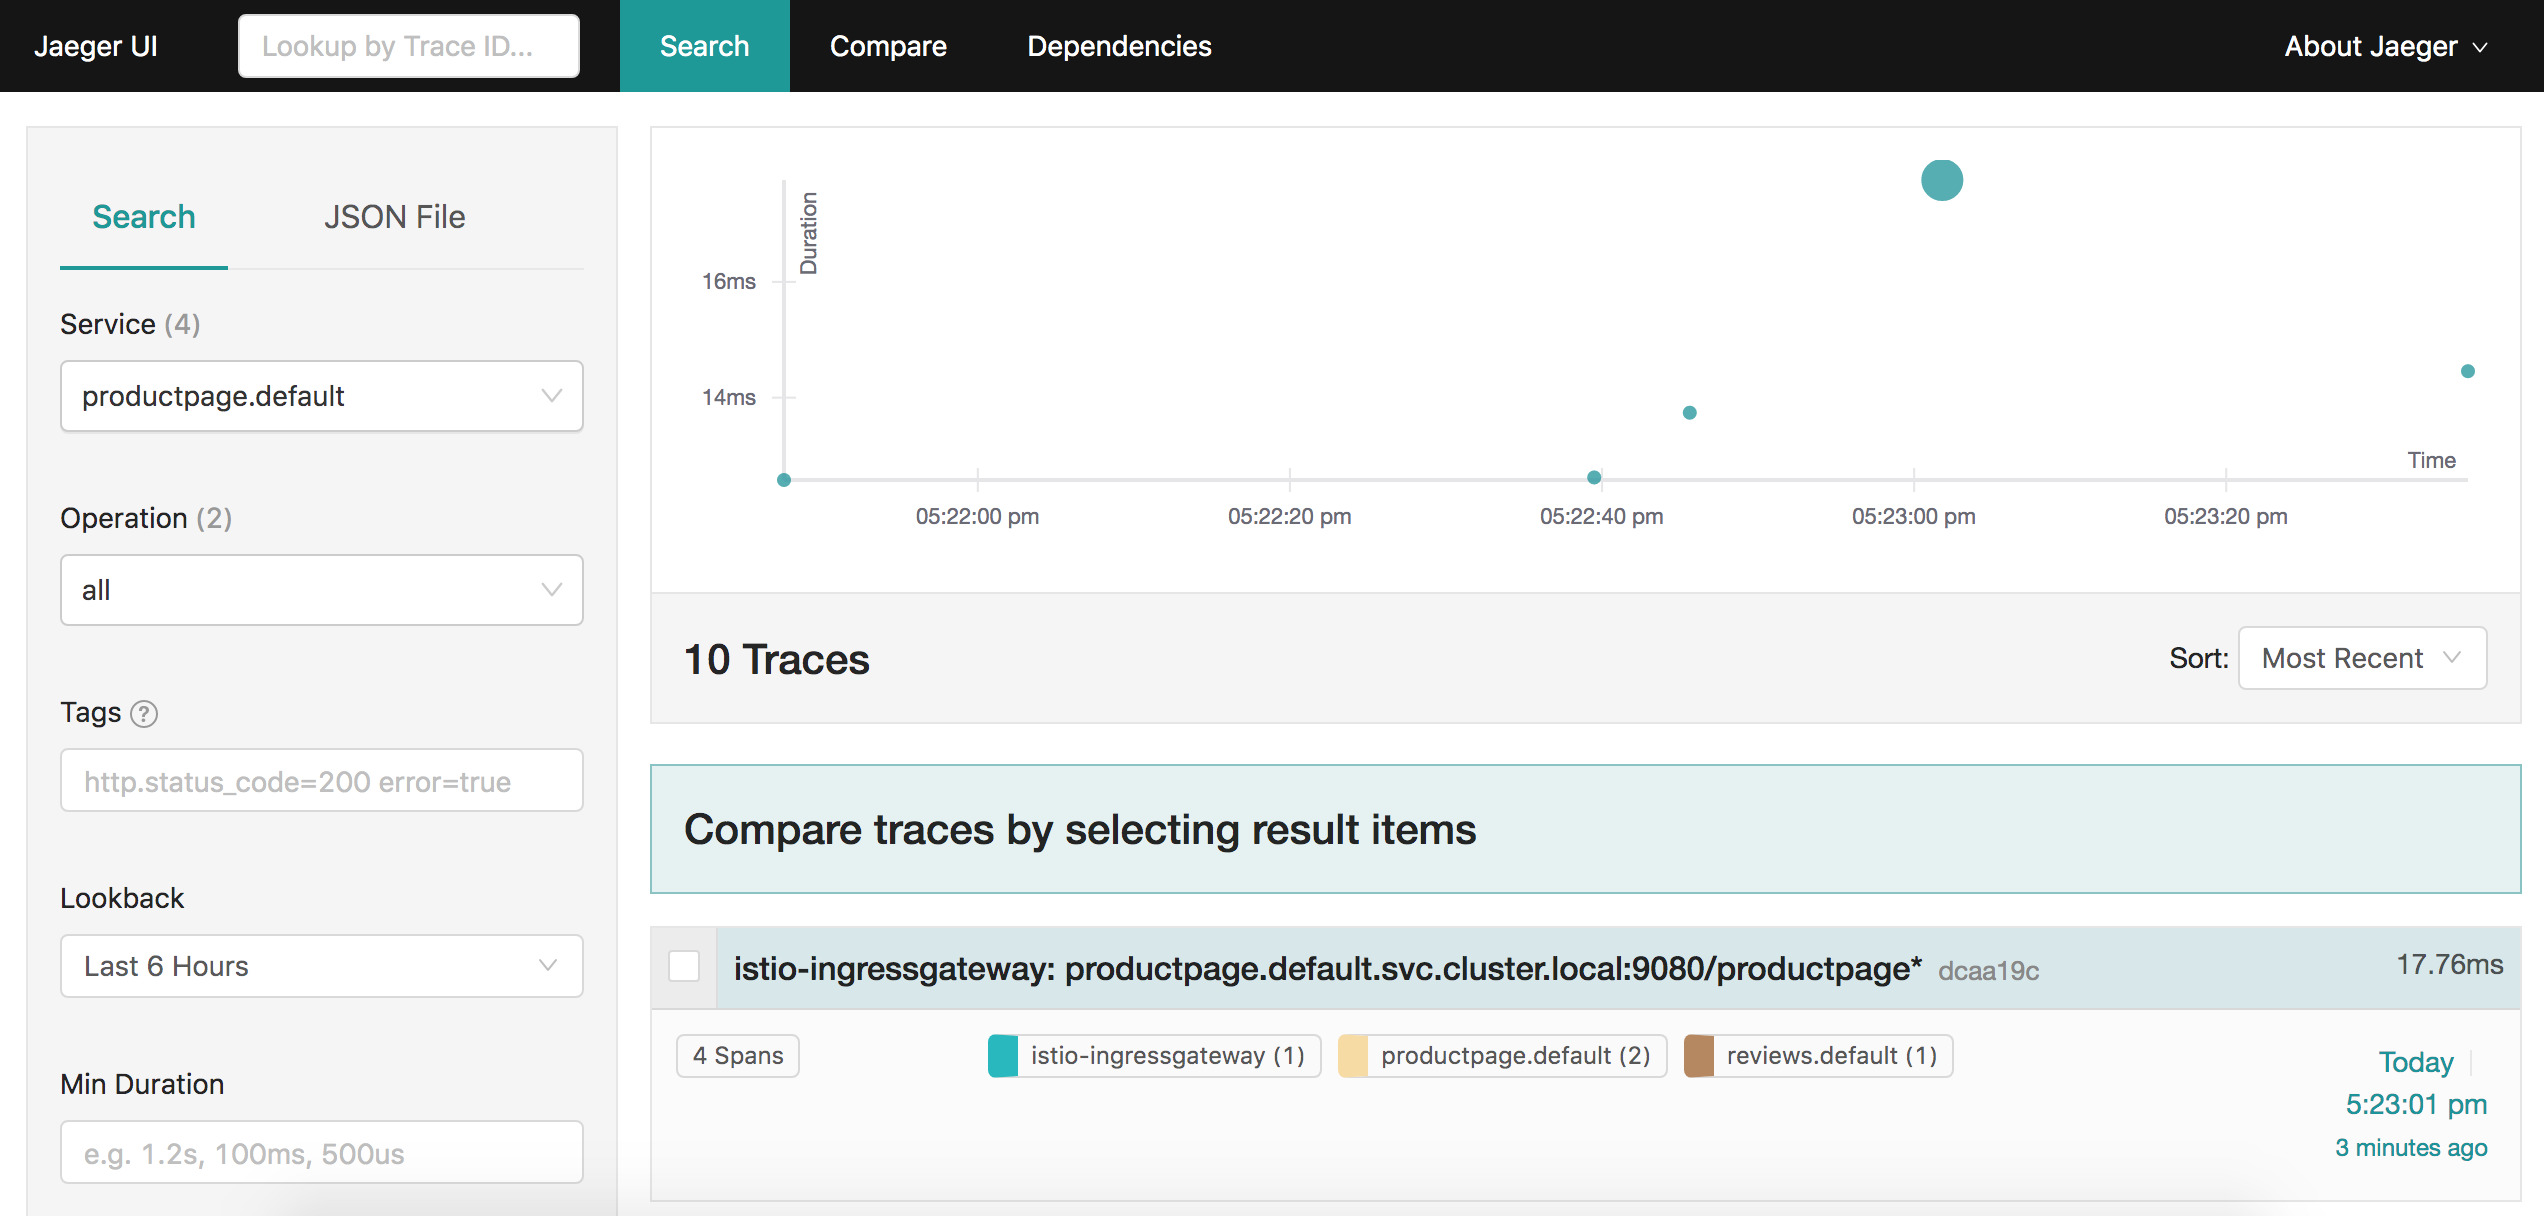Click the About Jaeger chevron arrow

click(2481, 47)
